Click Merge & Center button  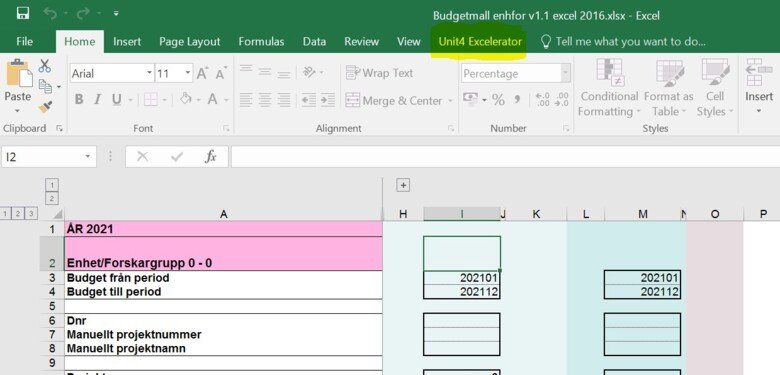click(x=393, y=100)
